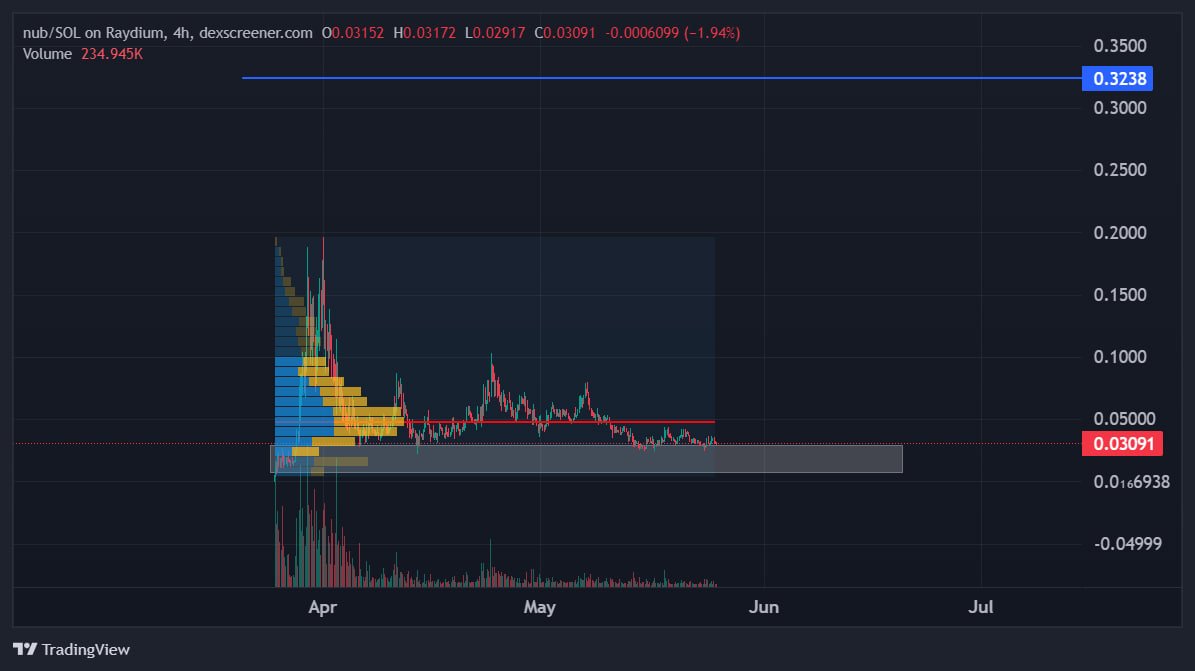
Task: Select the blue 0.3238 price label
Action: [1117, 79]
